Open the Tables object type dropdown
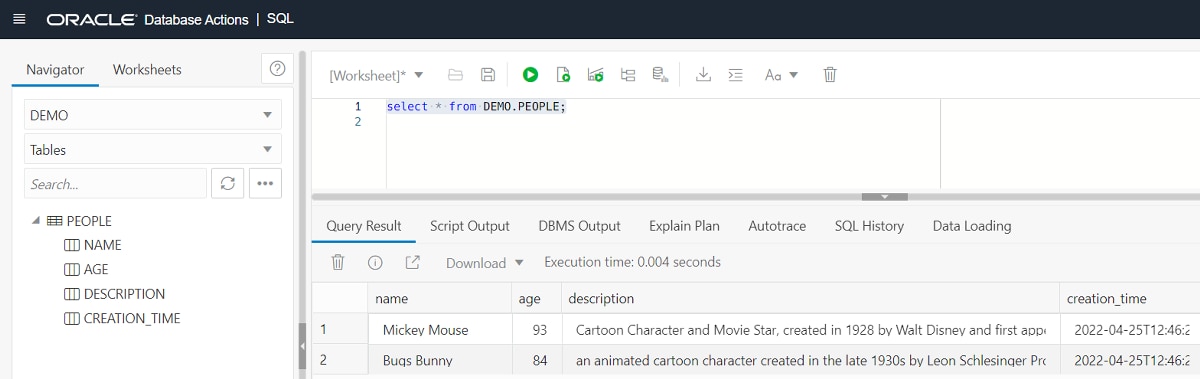Viewport: 1200px width, 379px height. (153, 150)
